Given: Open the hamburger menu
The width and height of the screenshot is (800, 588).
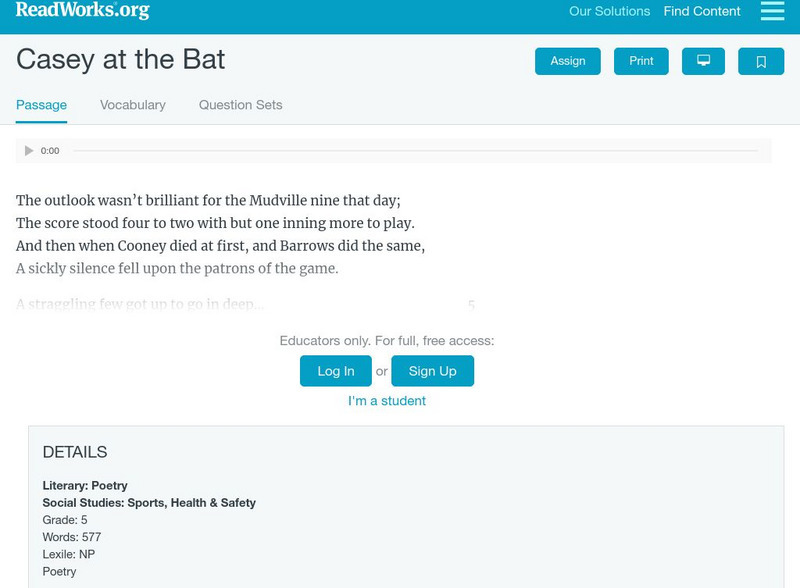Looking at the screenshot, I should click(772, 11).
